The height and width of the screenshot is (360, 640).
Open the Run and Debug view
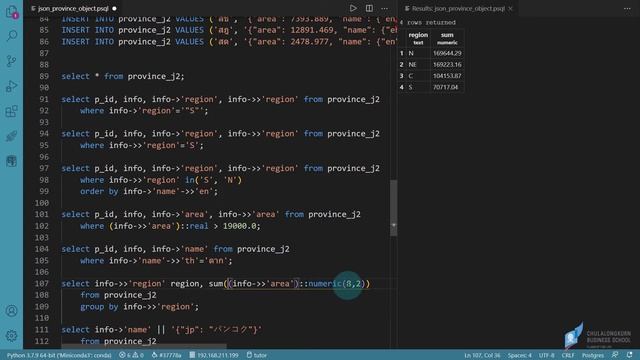tap(11, 86)
